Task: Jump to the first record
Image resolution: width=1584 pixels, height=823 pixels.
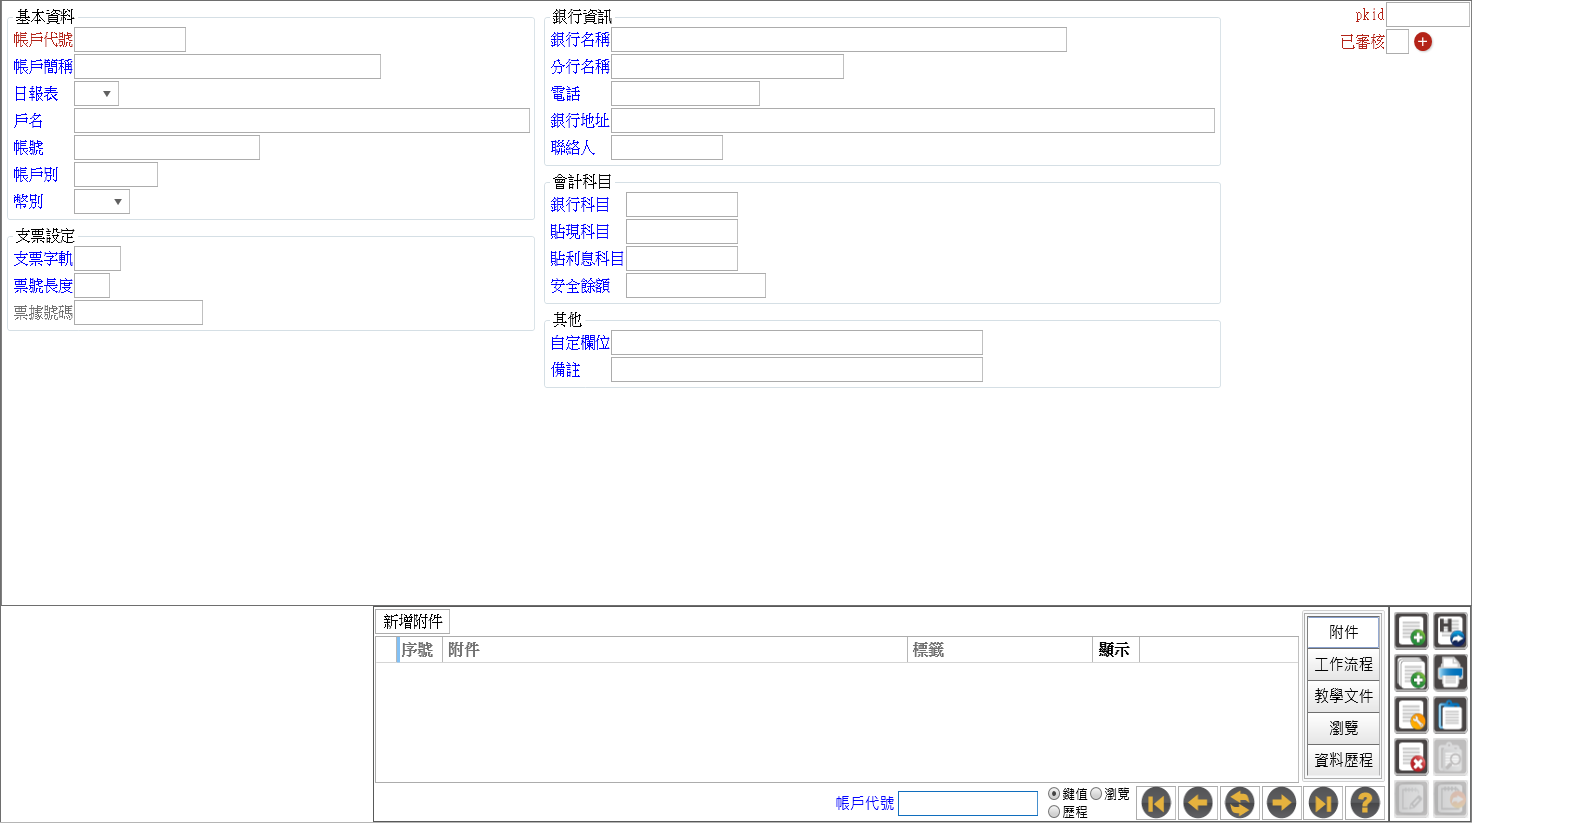Action: [1156, 802]
